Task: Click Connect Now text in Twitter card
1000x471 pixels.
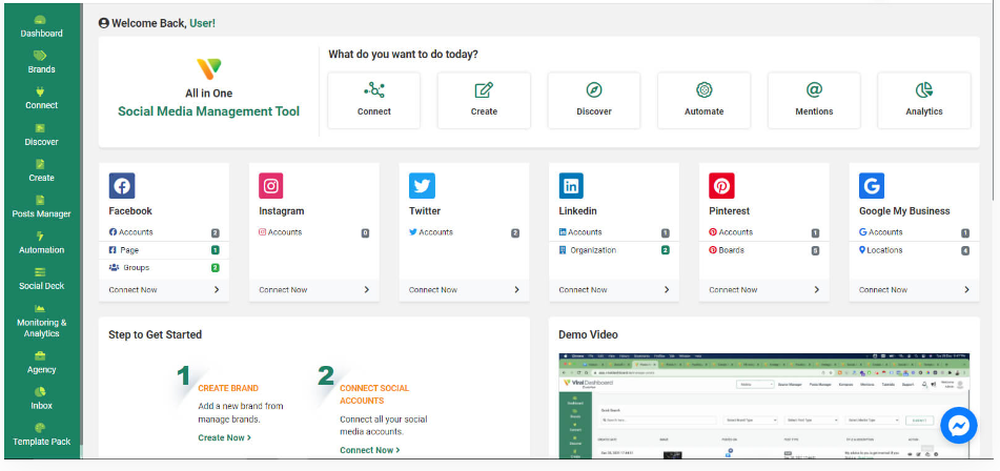Action: pos(433,289)
